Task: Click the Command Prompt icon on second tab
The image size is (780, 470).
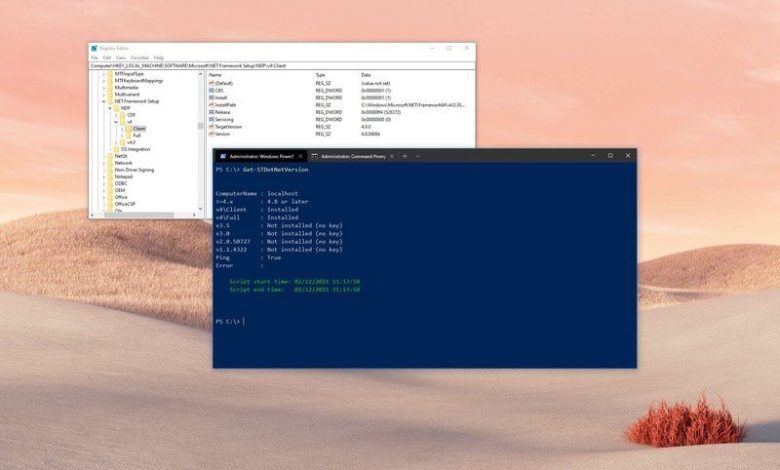Action: (314, 156)
